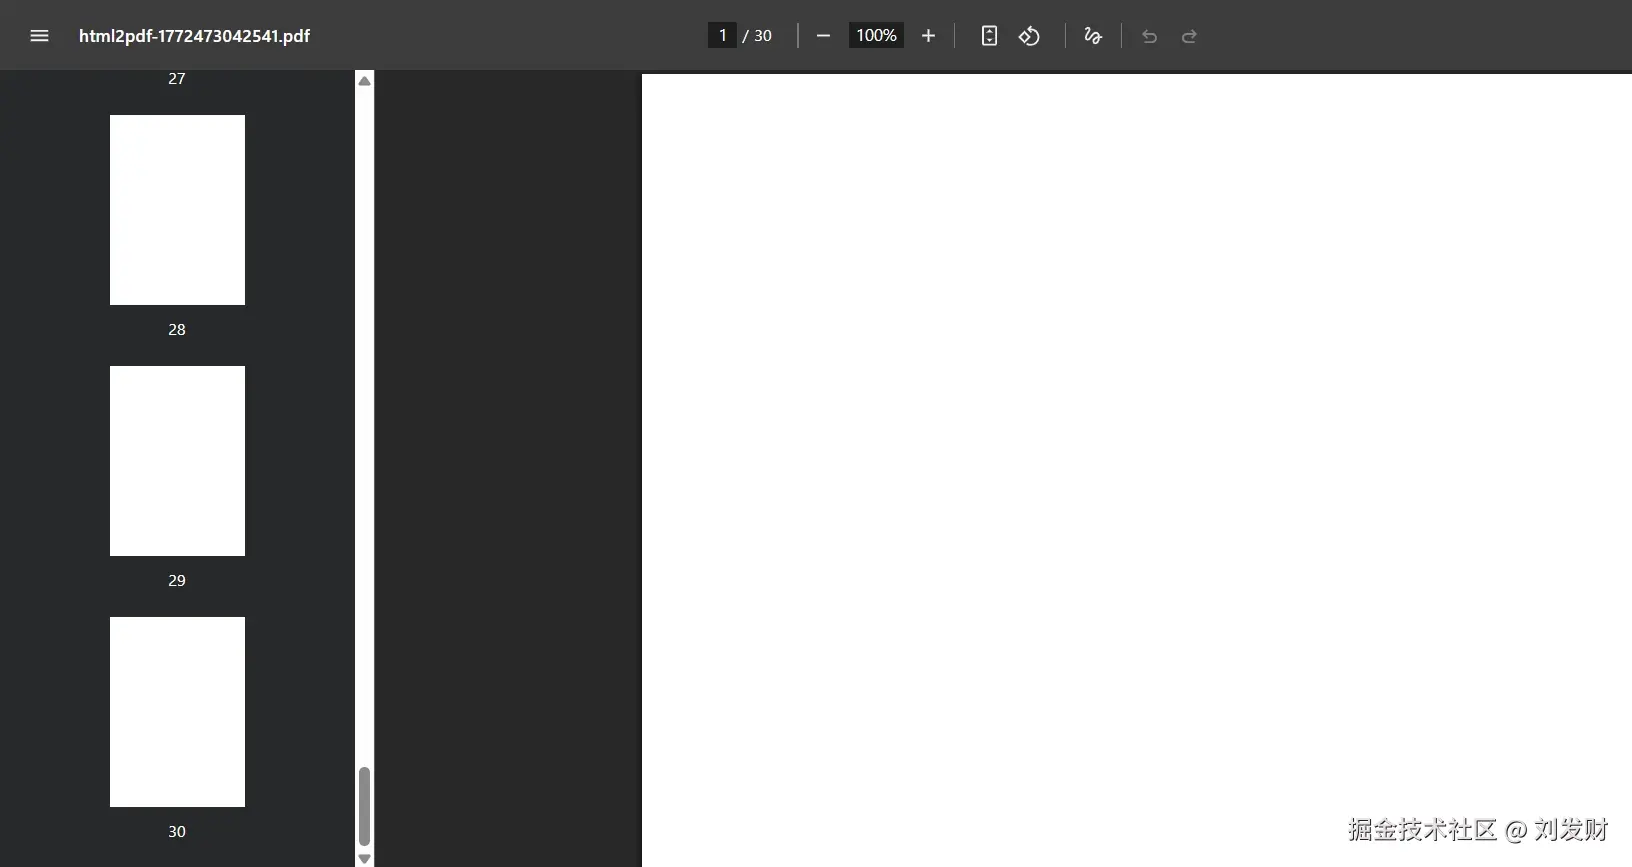Open page 29 thumbnail
1632x867 pixels.
pos(177,461)
